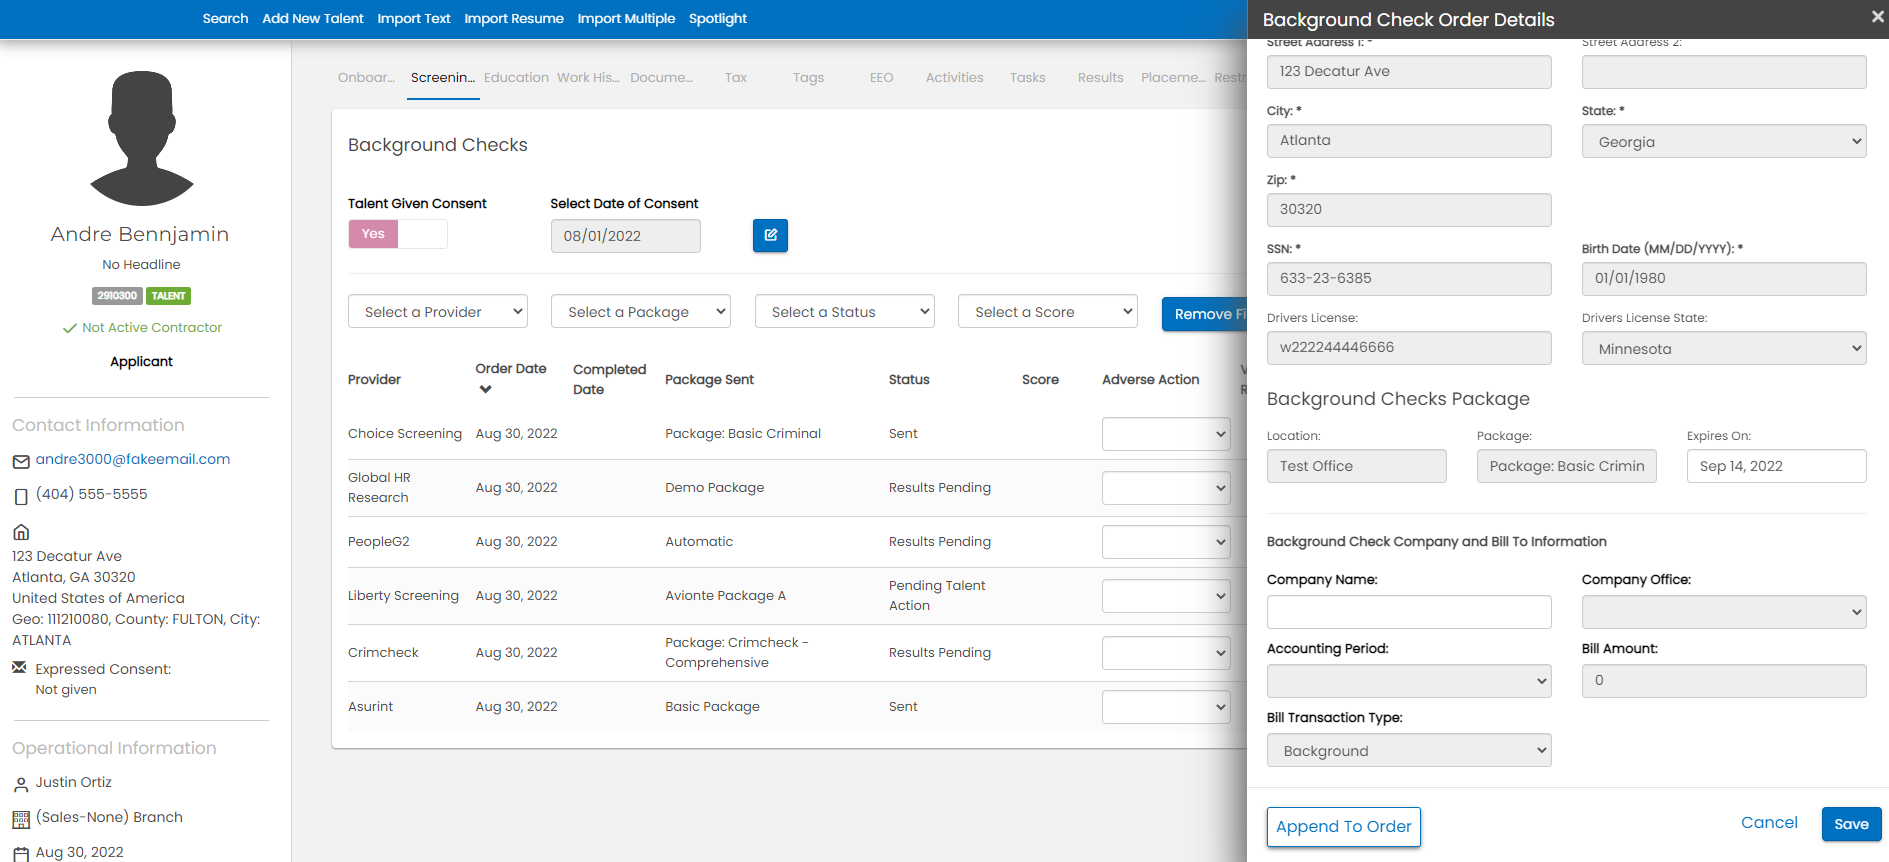Click the andre3000@fakeemail.com email link

click(133, 459)
